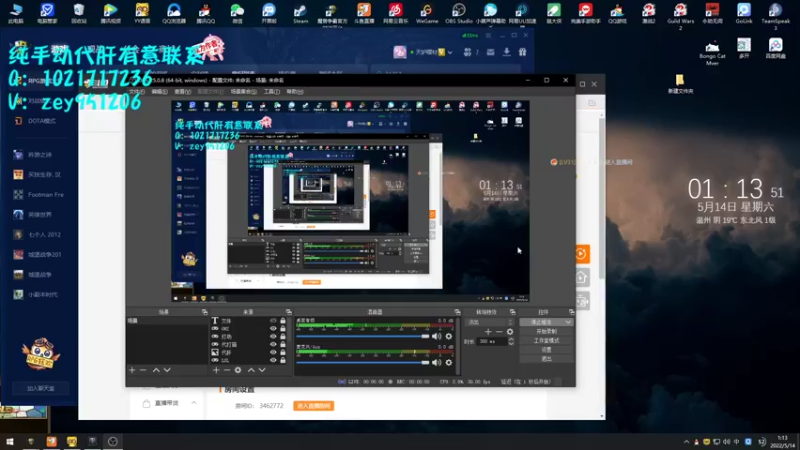Launch OBS Studio from its desktop icon
This screenshot has width=800, height=450.
click(x=459, y=14)
